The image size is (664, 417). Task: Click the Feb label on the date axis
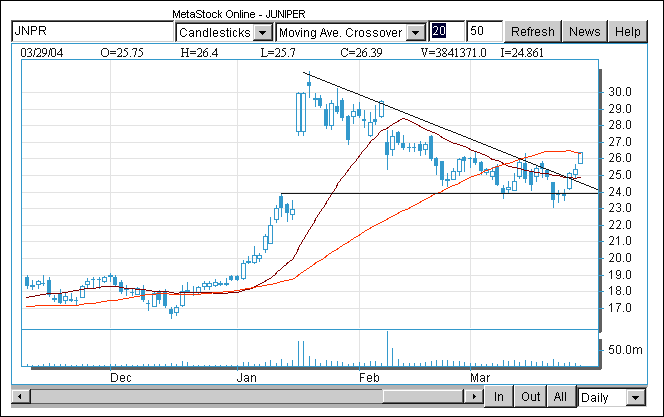point(369,378)
